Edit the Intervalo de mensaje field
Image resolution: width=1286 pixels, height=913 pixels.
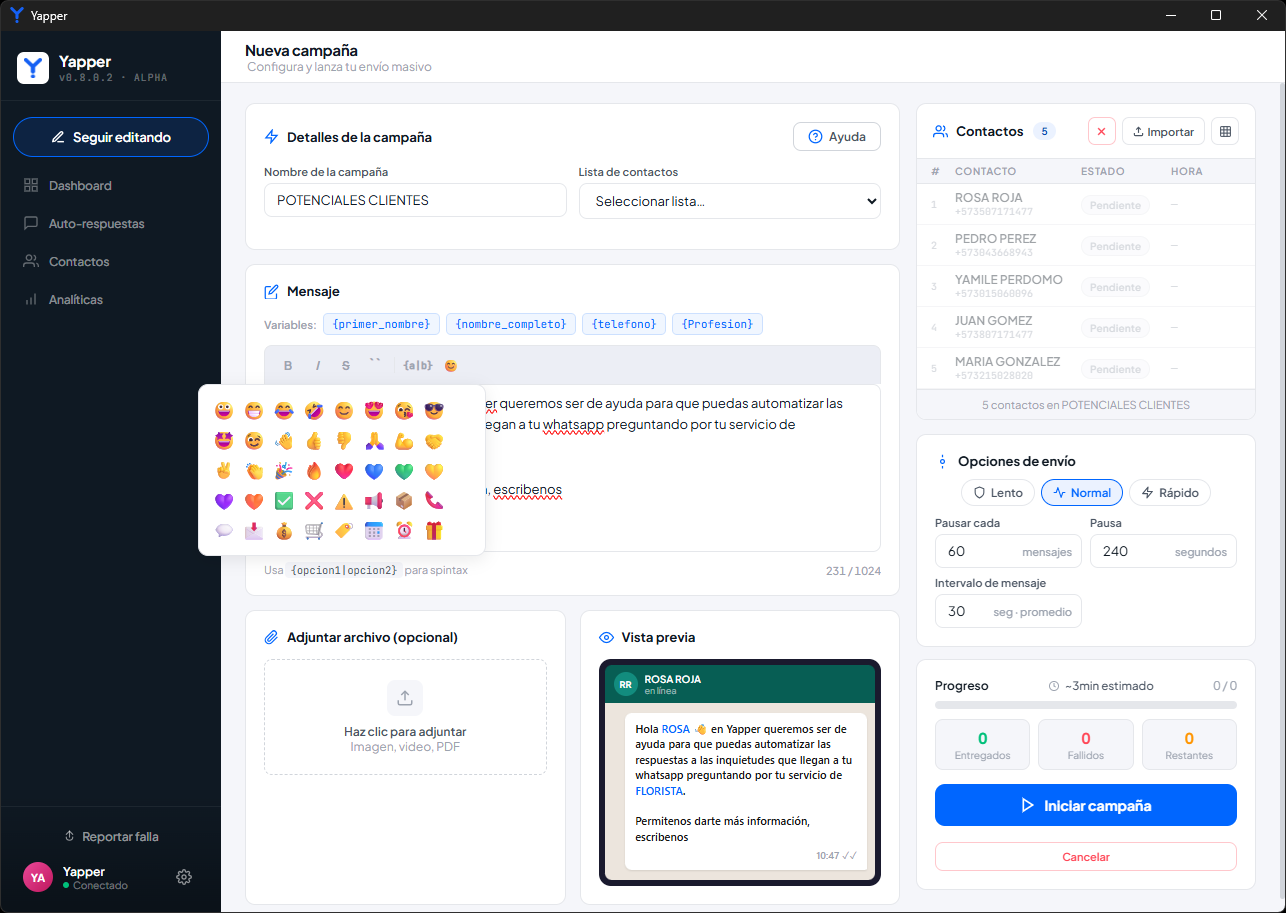(x=1008, y=611)
